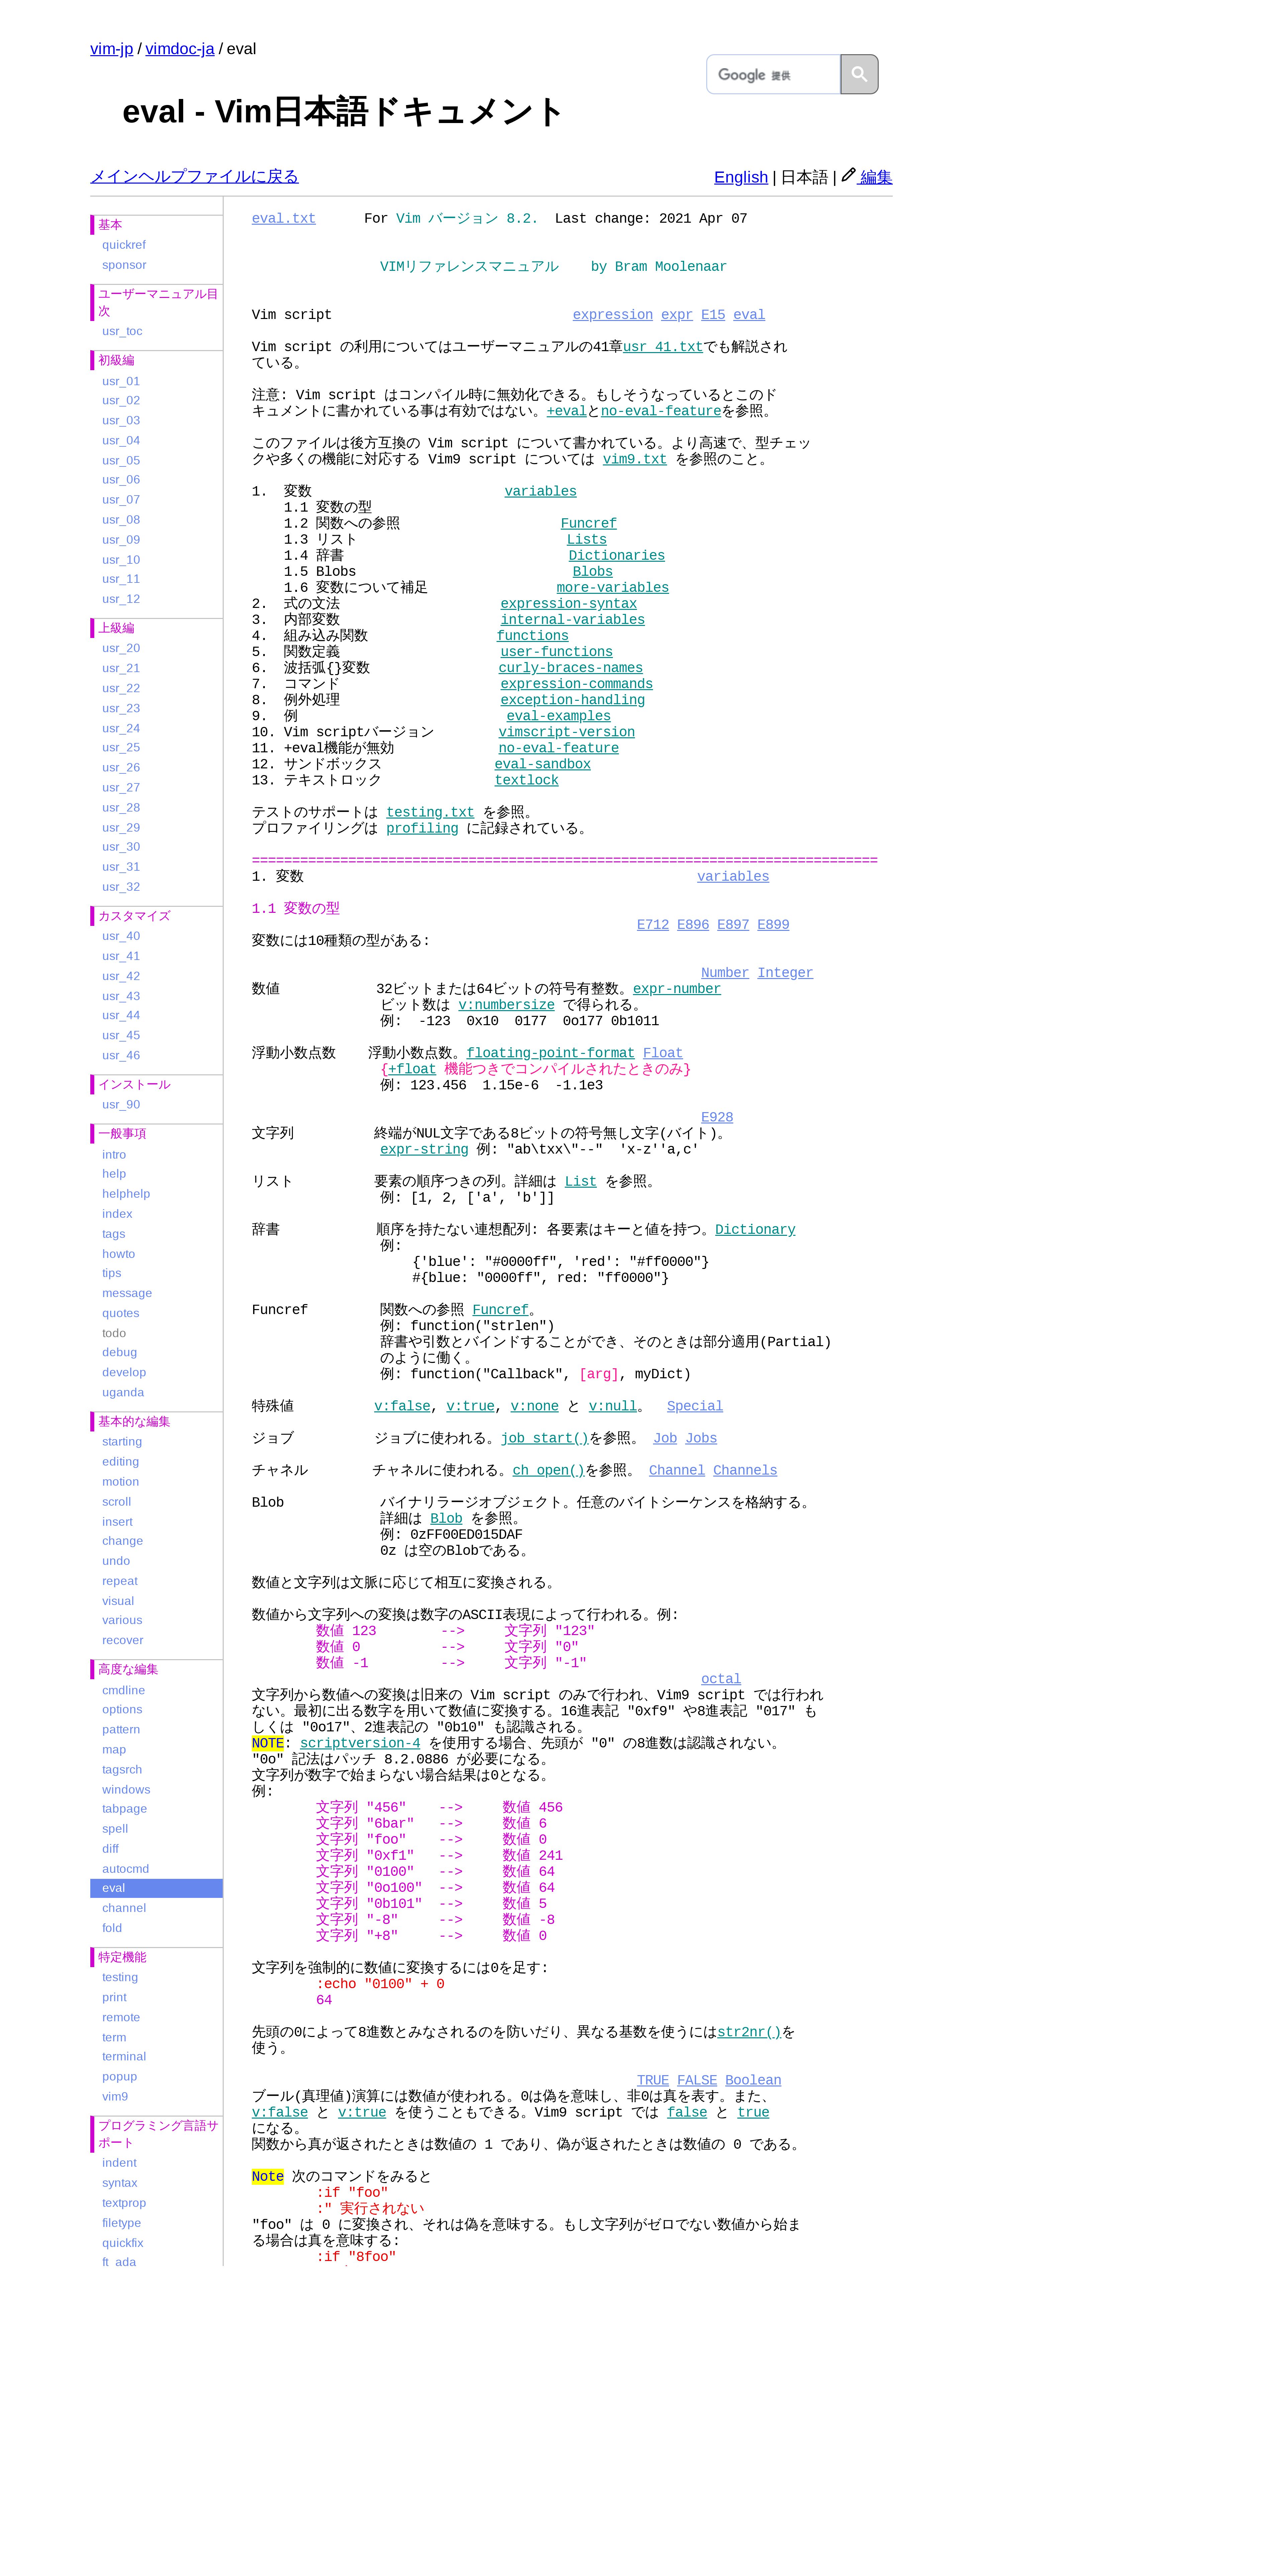Jump to variables in contents
Screen dimensions: 1288x2576
(541, 492)
